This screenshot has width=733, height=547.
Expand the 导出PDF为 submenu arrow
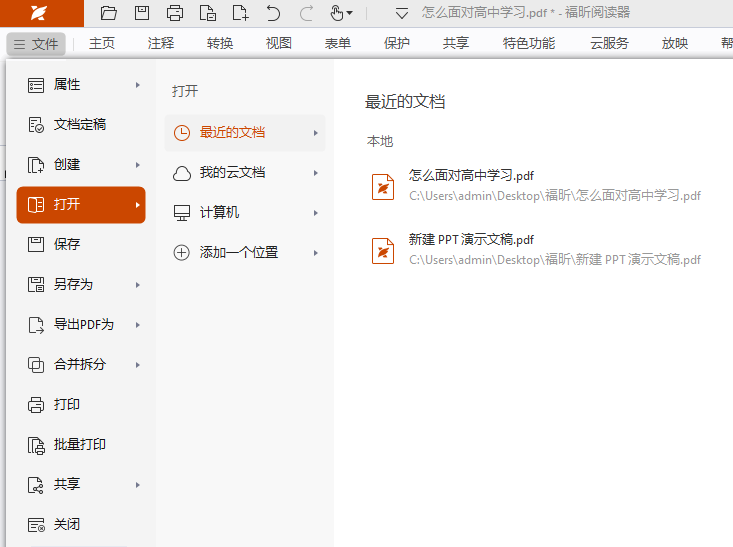pos(137,325)
